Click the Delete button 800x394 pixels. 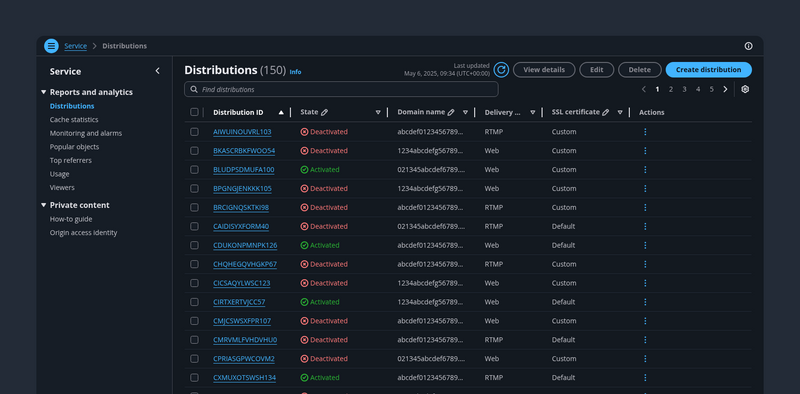[639, 70]
